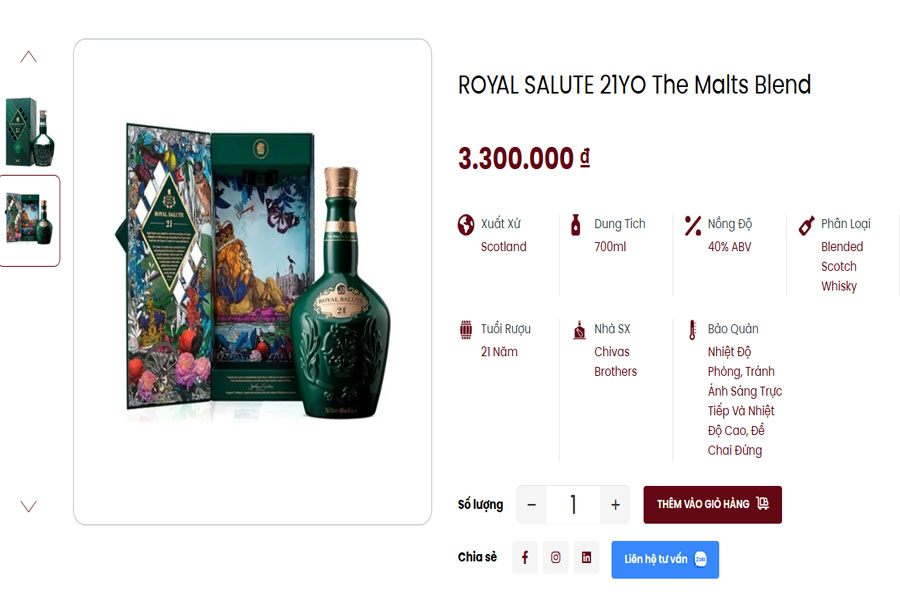The image size is (900, 600).
Task: Increase quantity with plus button
Action: pyautogui.click(x=615, y=505)
